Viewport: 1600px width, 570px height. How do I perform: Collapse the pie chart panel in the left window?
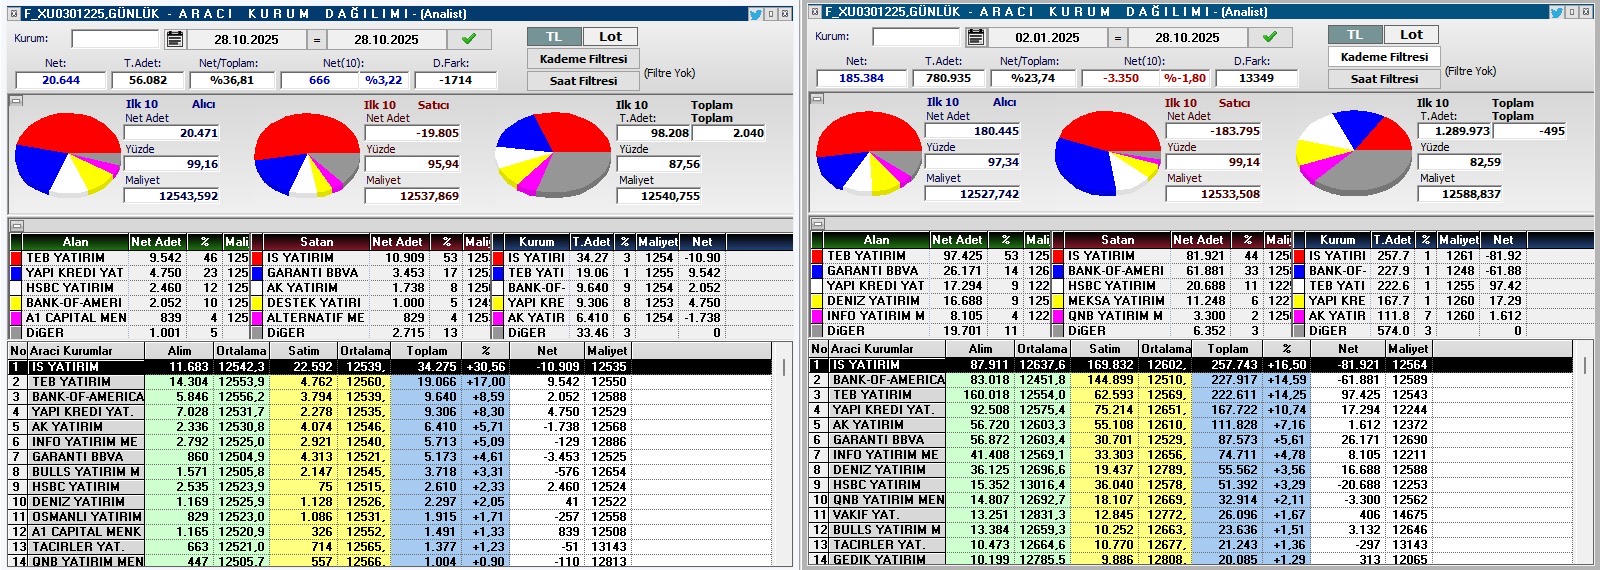point(16,100)
